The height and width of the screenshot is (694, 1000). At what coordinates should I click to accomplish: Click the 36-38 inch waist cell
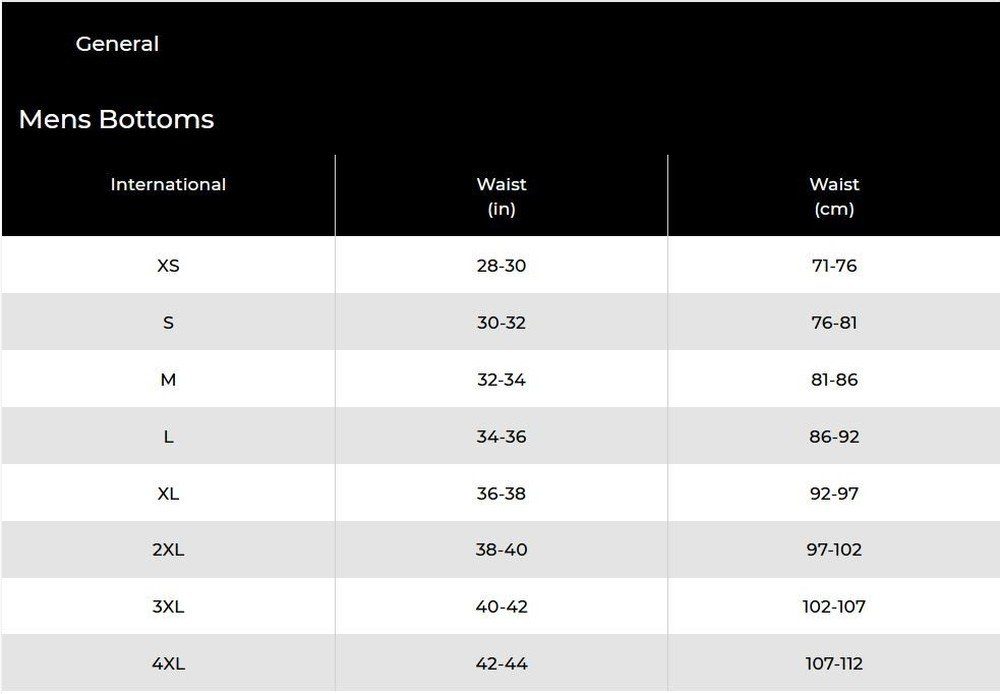[x=501, y=494]
